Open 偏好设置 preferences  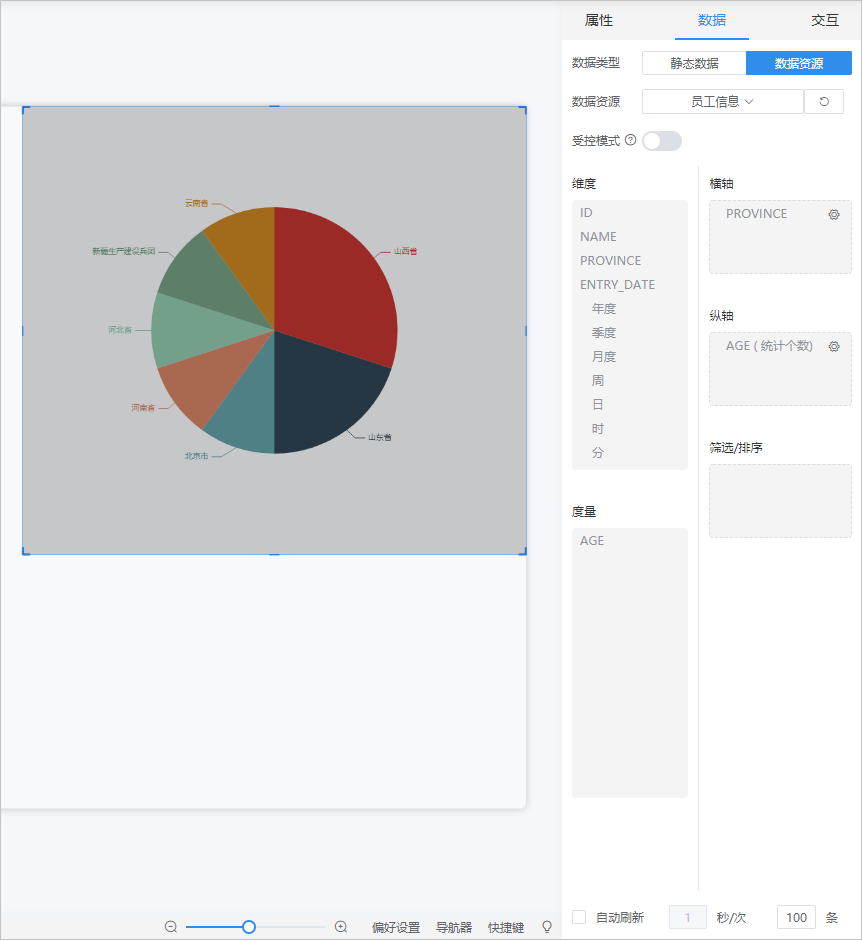click(396, 927)
